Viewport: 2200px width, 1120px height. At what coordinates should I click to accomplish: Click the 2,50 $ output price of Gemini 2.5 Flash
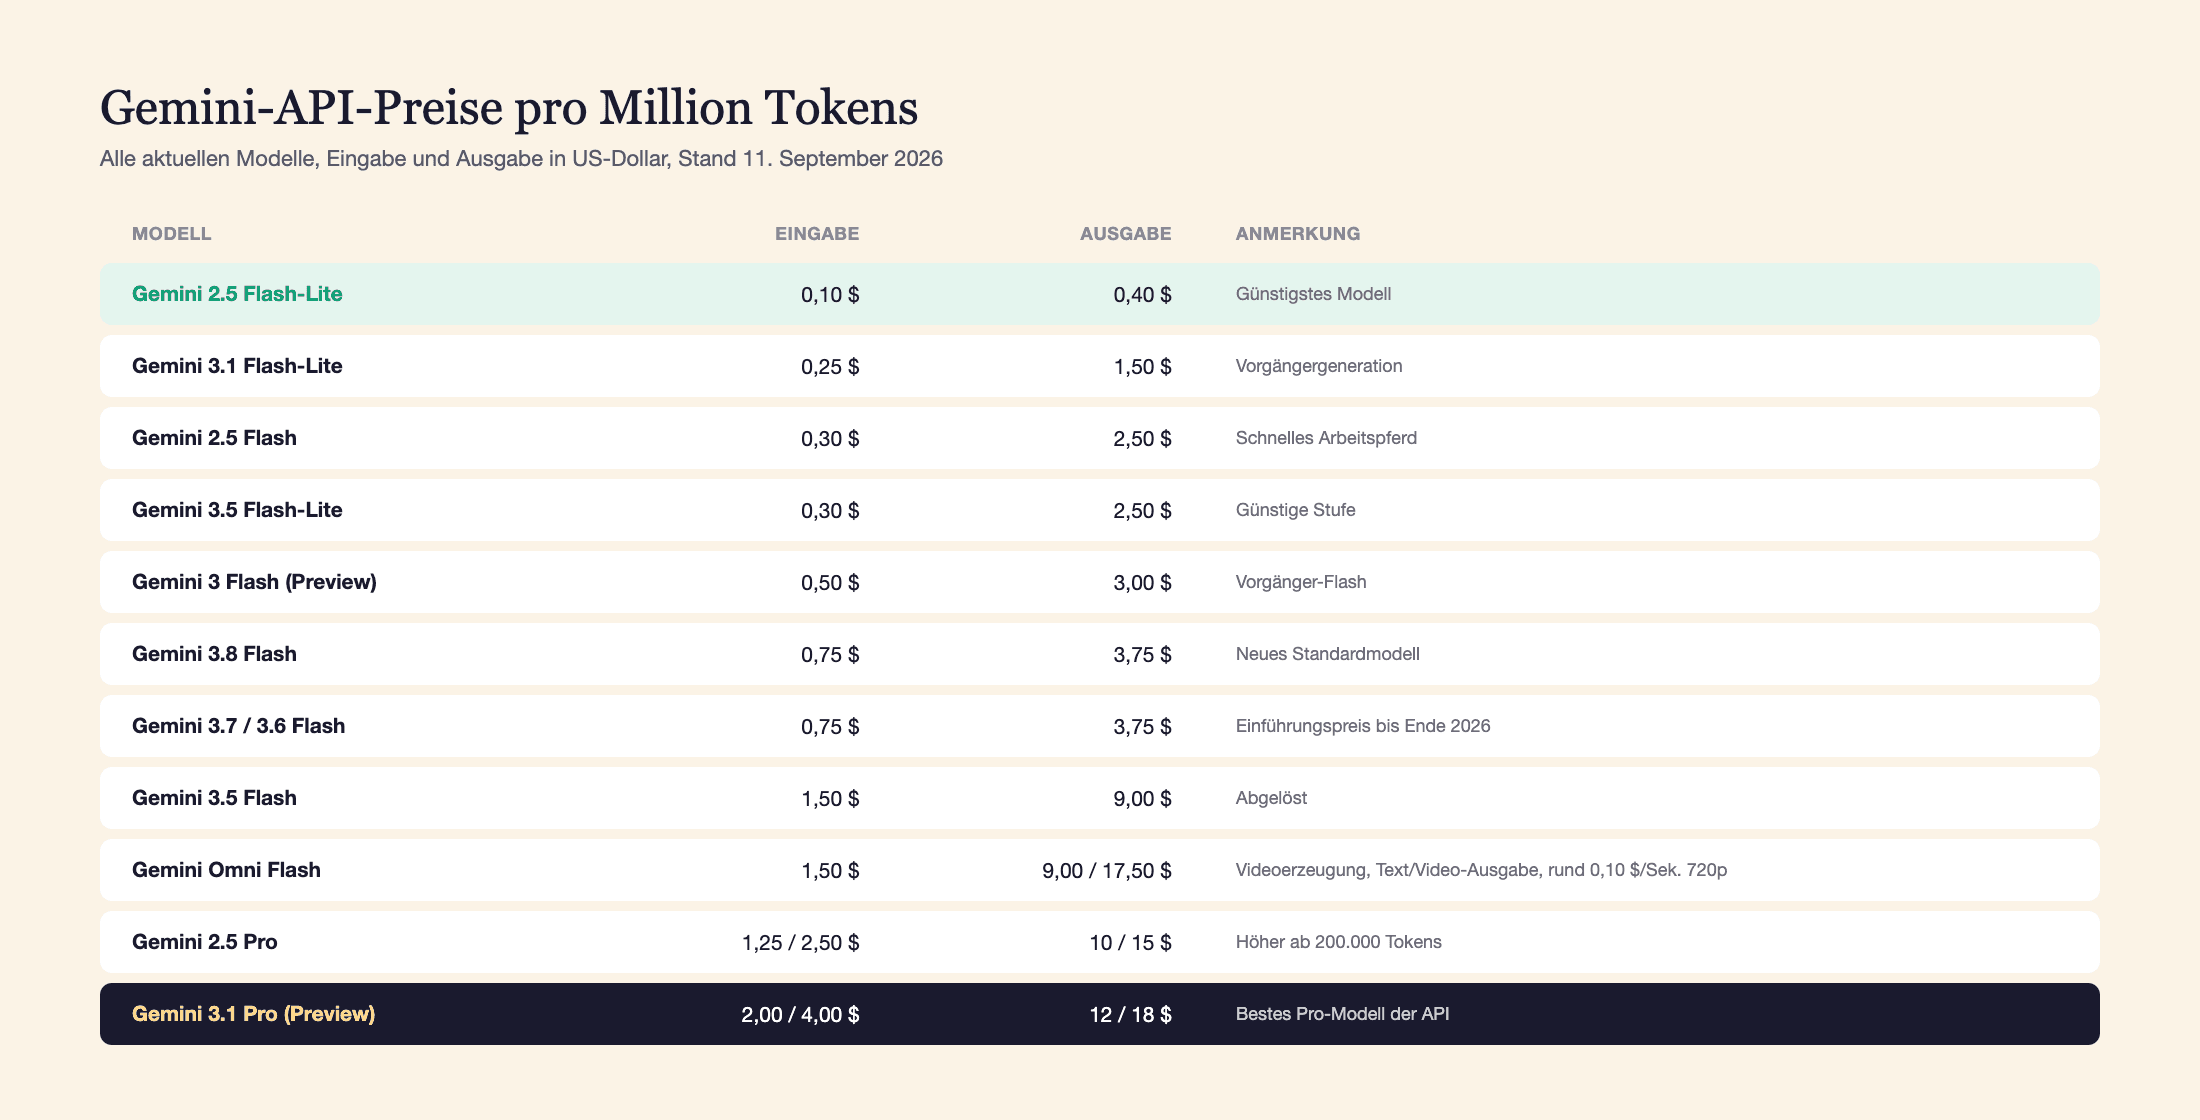[1142, 439]
